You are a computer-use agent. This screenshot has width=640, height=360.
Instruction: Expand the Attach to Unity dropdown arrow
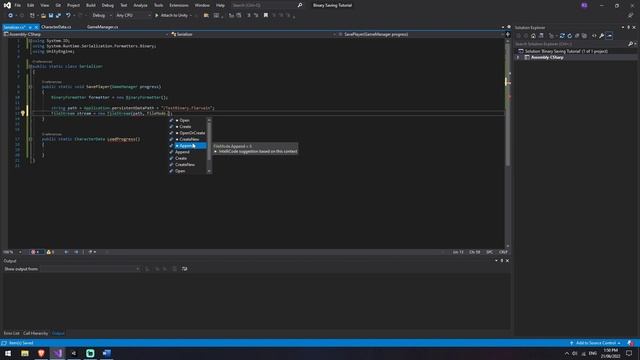191,16
